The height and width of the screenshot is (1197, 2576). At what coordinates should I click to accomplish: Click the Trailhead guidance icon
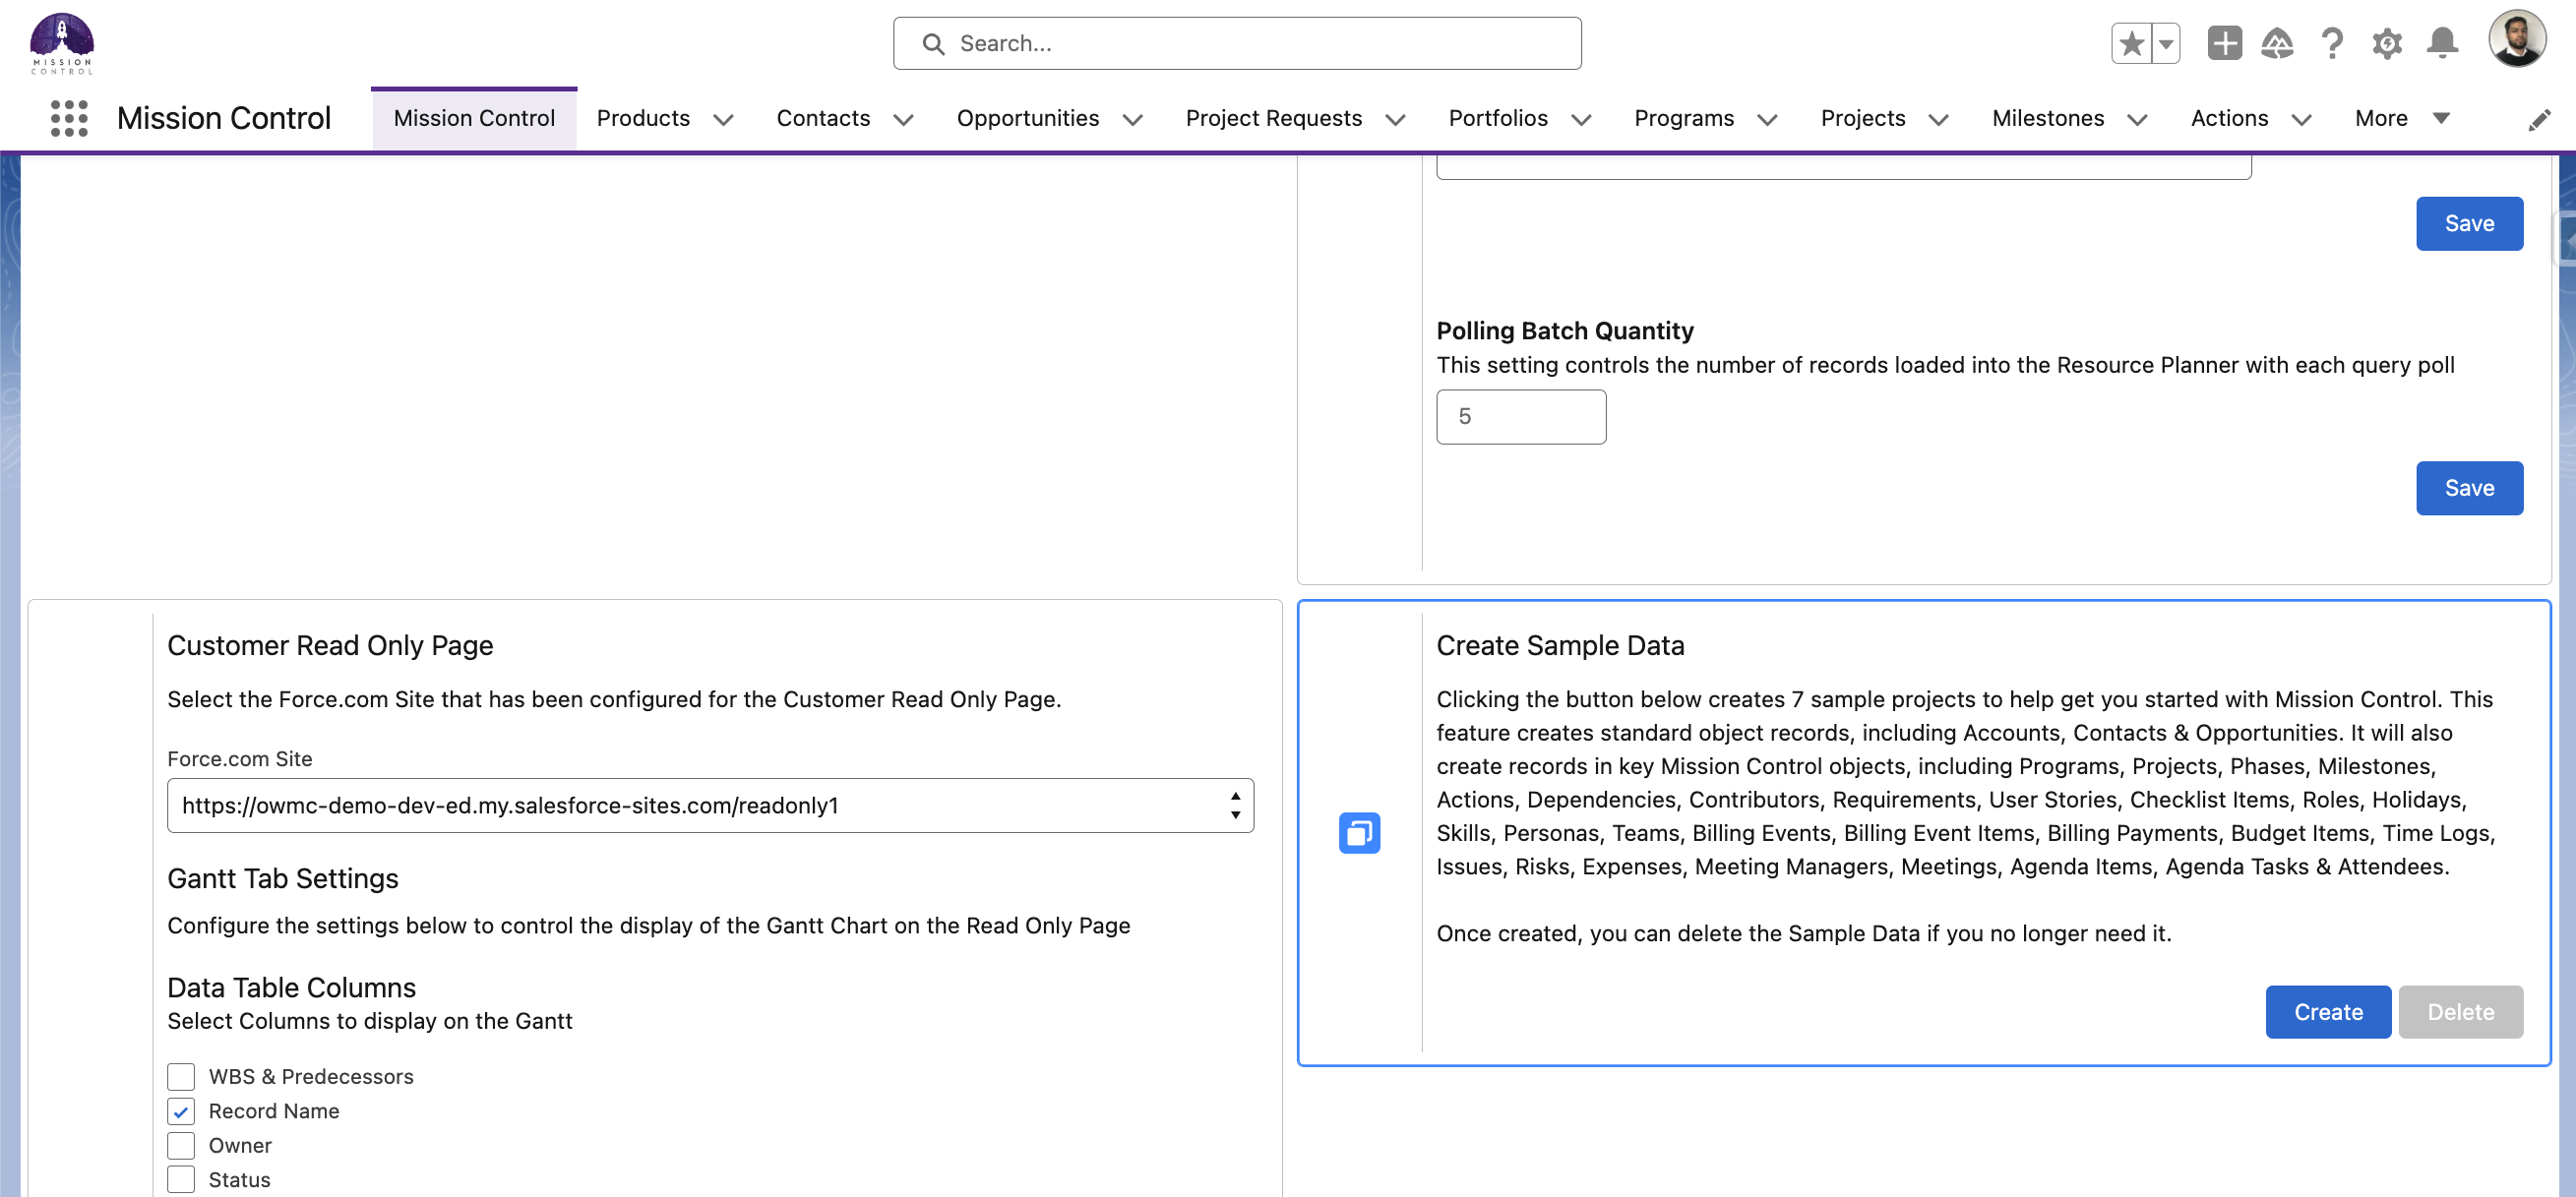click(2279, 43)
